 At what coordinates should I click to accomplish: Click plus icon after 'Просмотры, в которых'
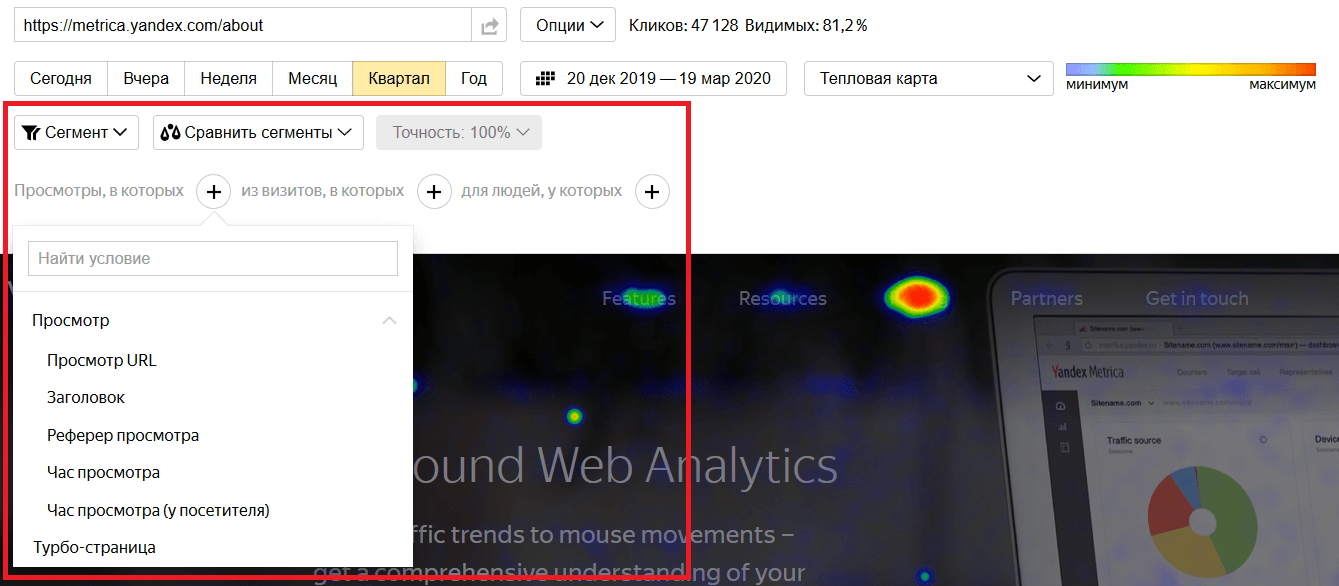coord(213,191)
